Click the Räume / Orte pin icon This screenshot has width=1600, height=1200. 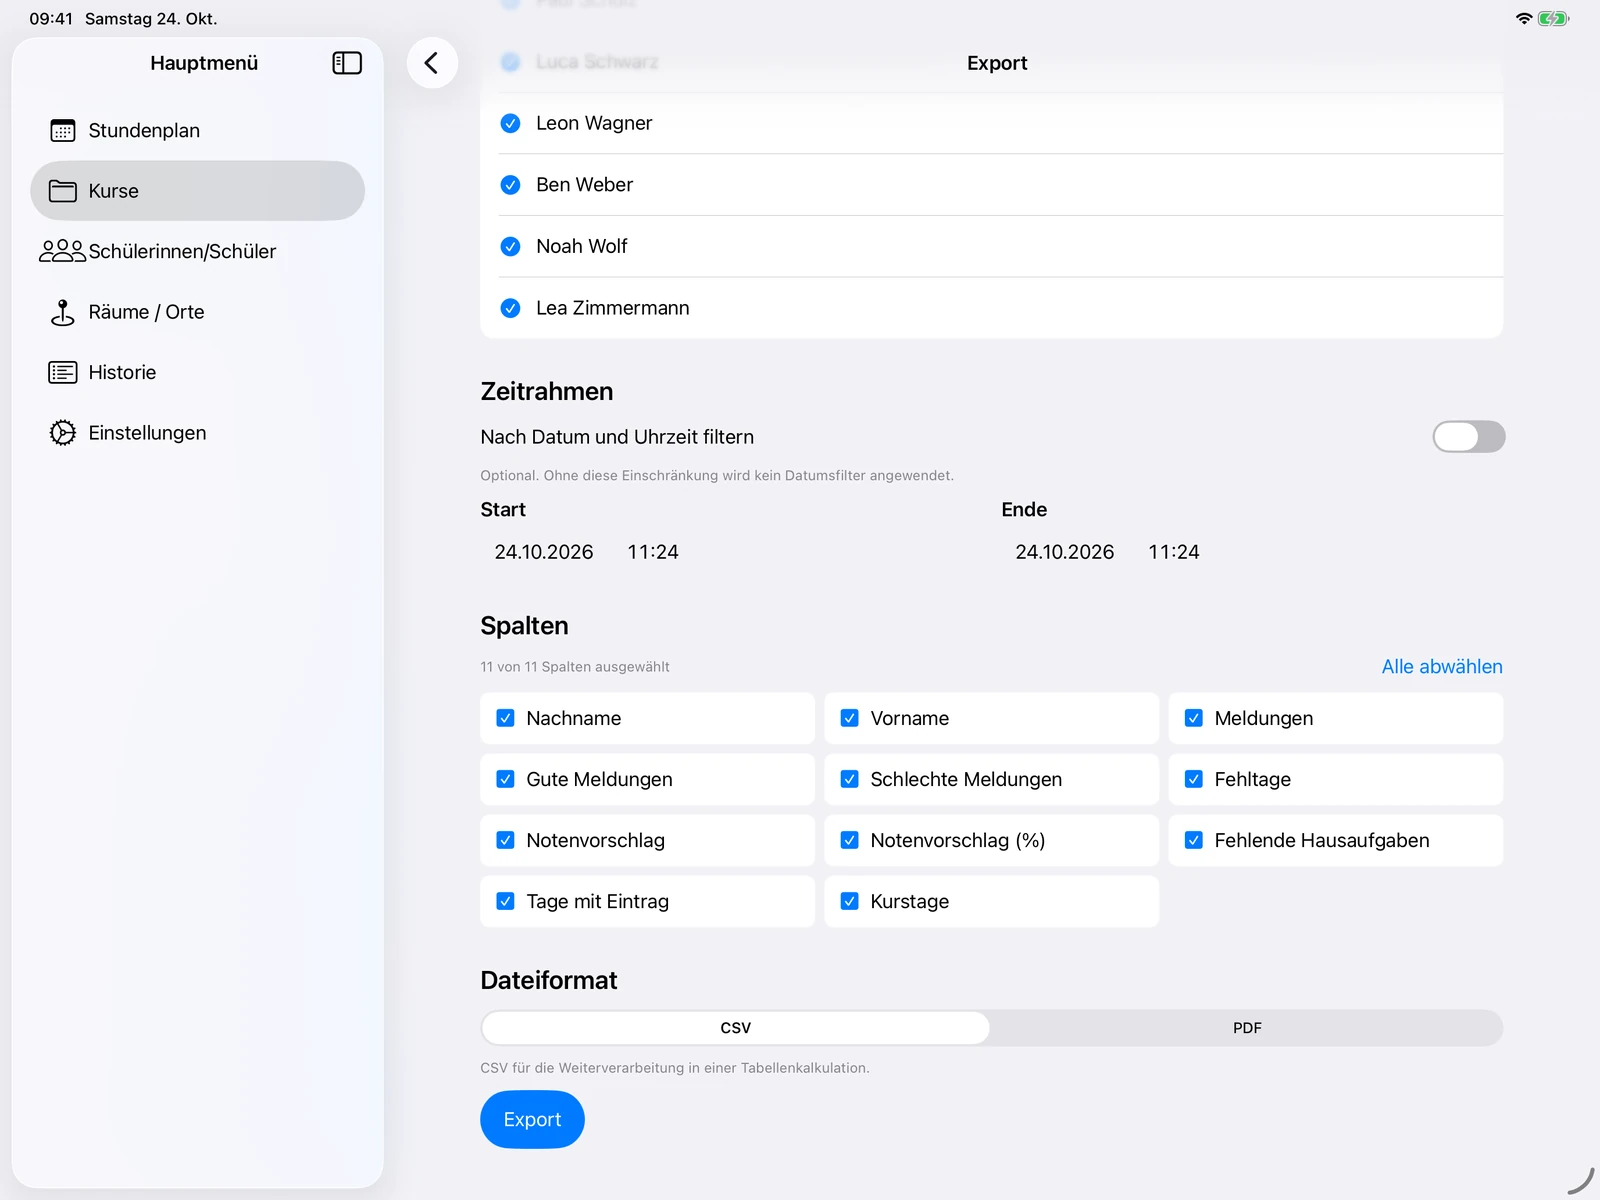[63, 312]
